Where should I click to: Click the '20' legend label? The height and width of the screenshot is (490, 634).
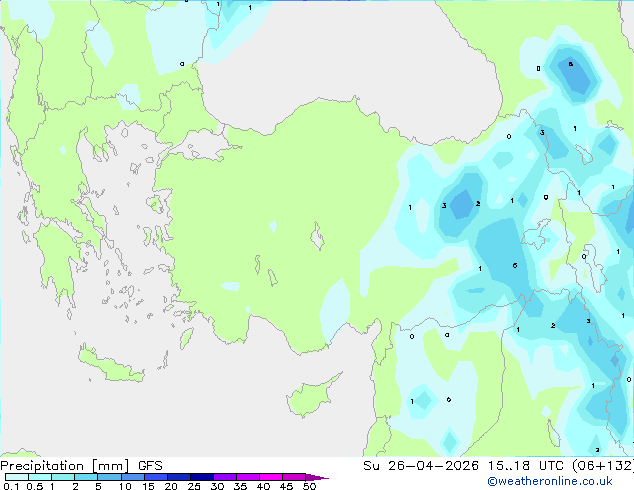click(x=171, y=486)
